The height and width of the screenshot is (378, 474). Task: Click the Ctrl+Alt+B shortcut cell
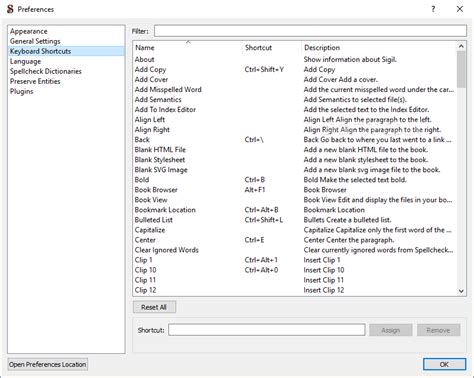pos(261,210)
